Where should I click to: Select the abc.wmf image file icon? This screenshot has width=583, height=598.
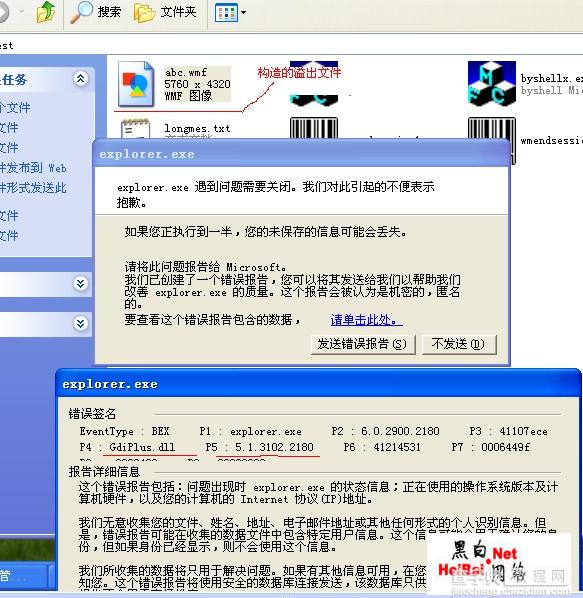click(136, 84)
